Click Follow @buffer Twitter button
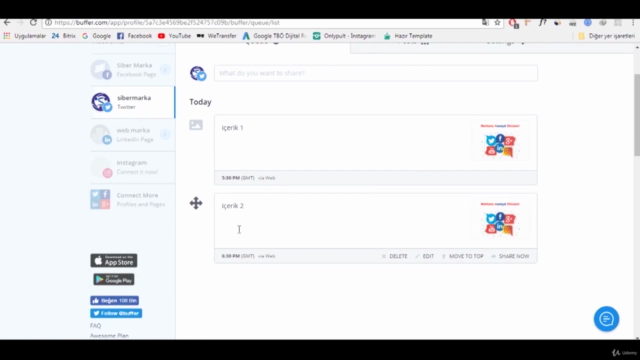Screen dimensions: 640x360 click(116, 313)
